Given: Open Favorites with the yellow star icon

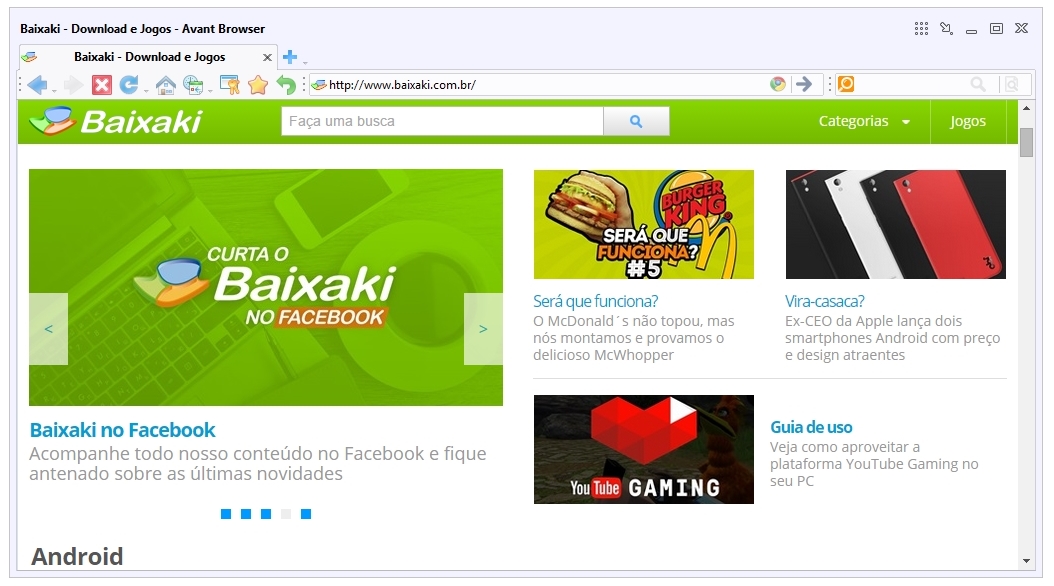Looking at the screenshot, I should coord(257,85).
